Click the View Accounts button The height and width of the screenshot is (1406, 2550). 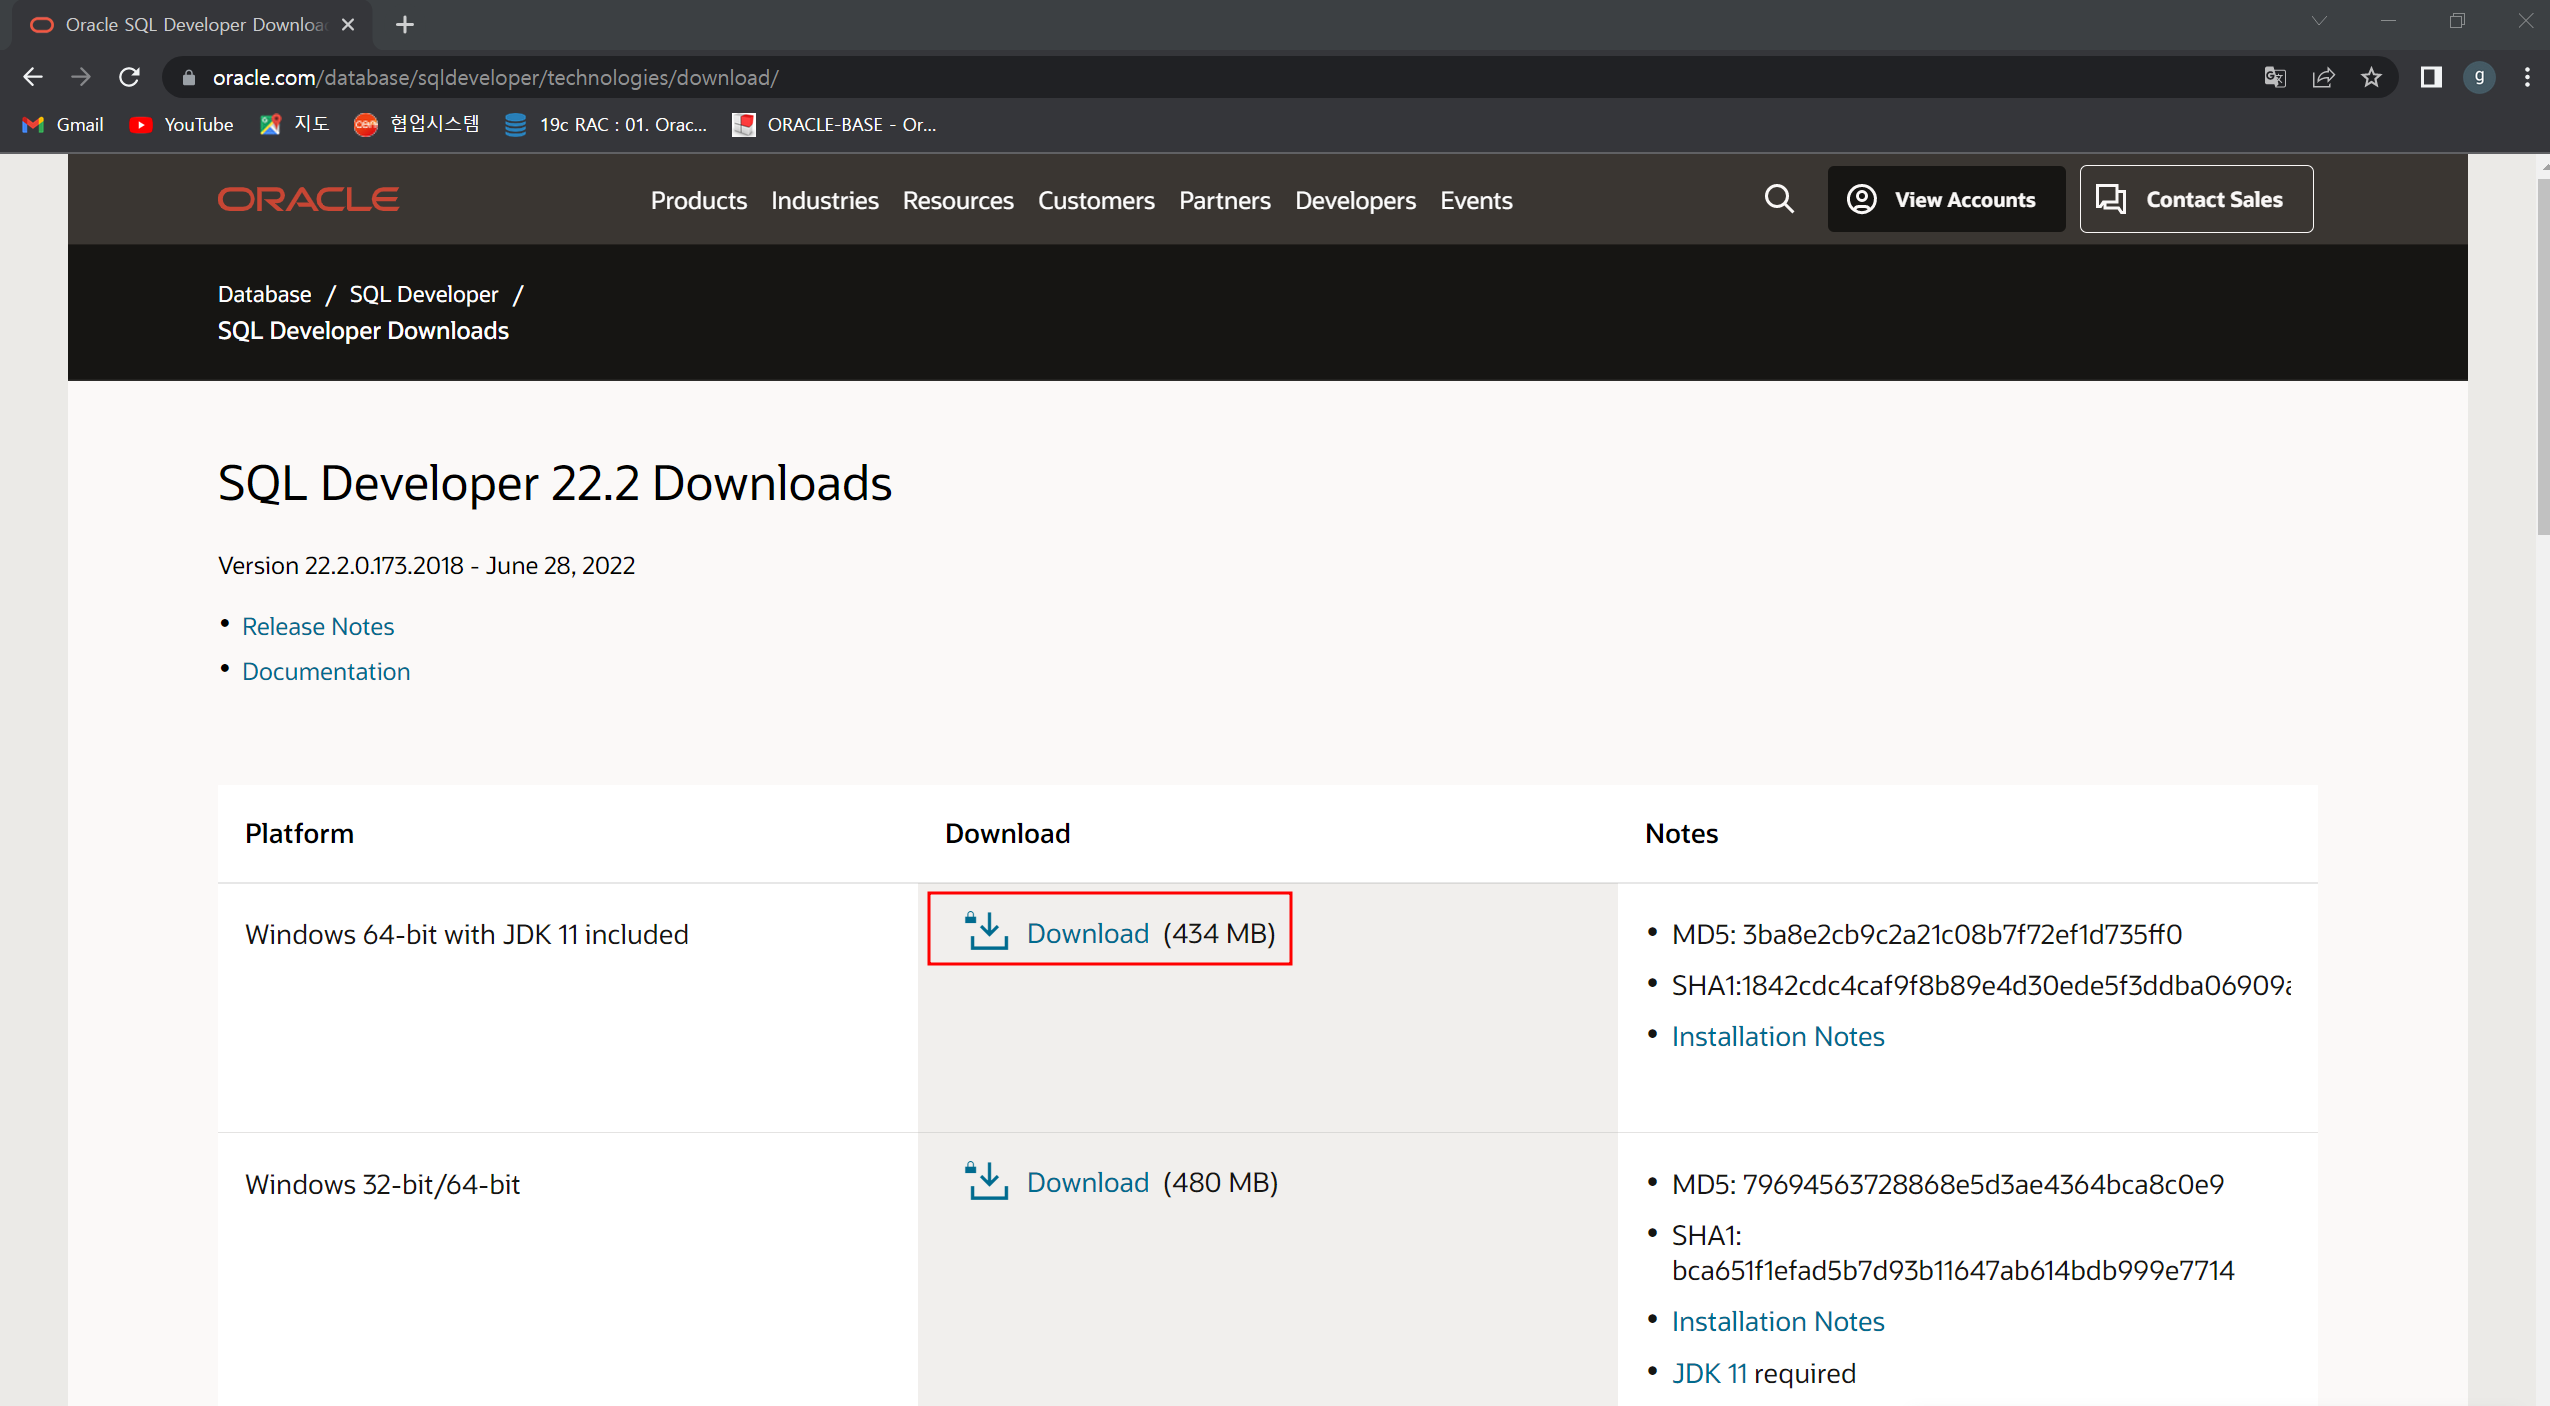click(1945, 199)
